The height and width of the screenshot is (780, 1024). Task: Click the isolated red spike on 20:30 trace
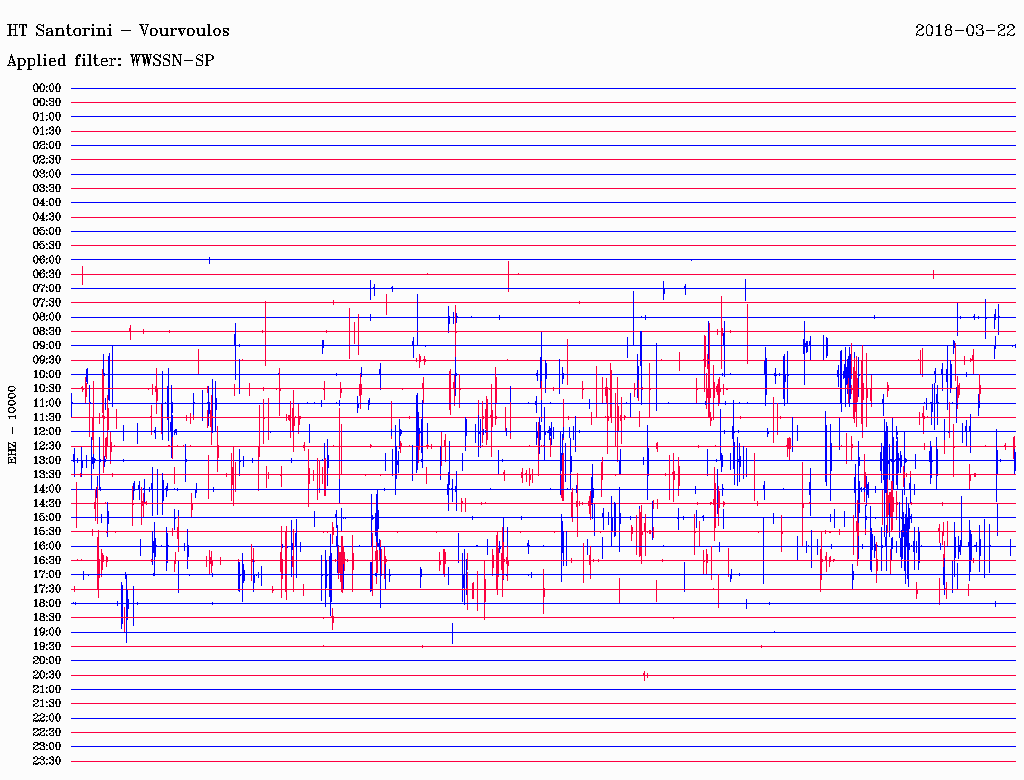tap(645, 676)
